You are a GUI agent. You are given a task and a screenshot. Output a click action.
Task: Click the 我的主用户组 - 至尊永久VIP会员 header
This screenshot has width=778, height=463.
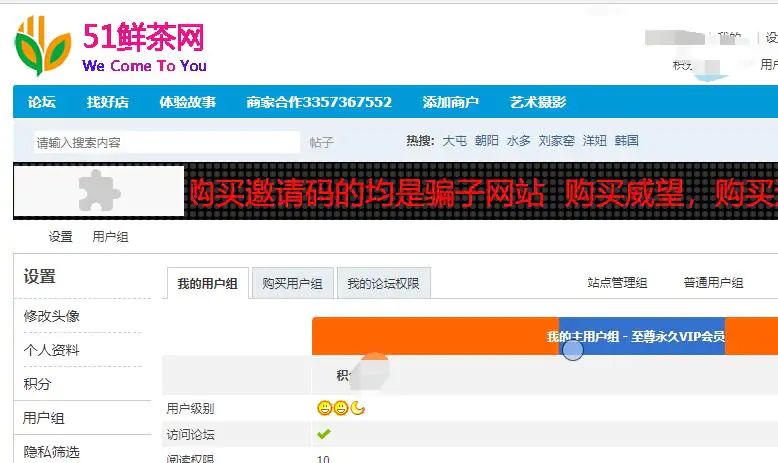636,336
